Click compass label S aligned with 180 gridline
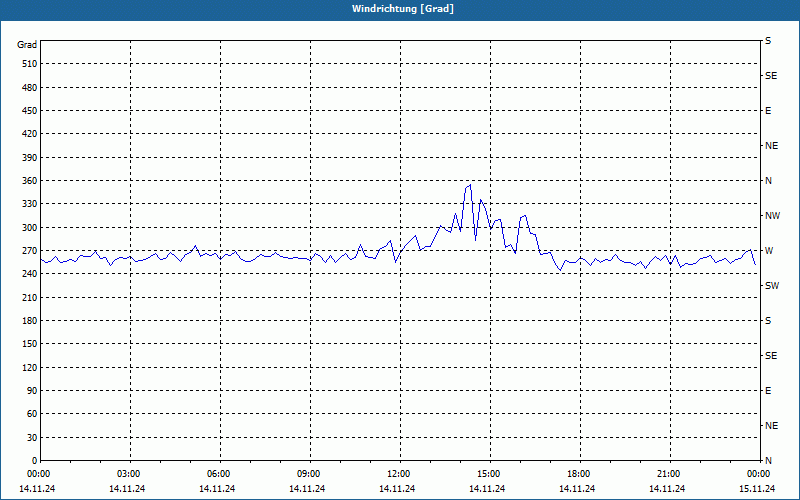800x500 pixels. tap(768, 321)
